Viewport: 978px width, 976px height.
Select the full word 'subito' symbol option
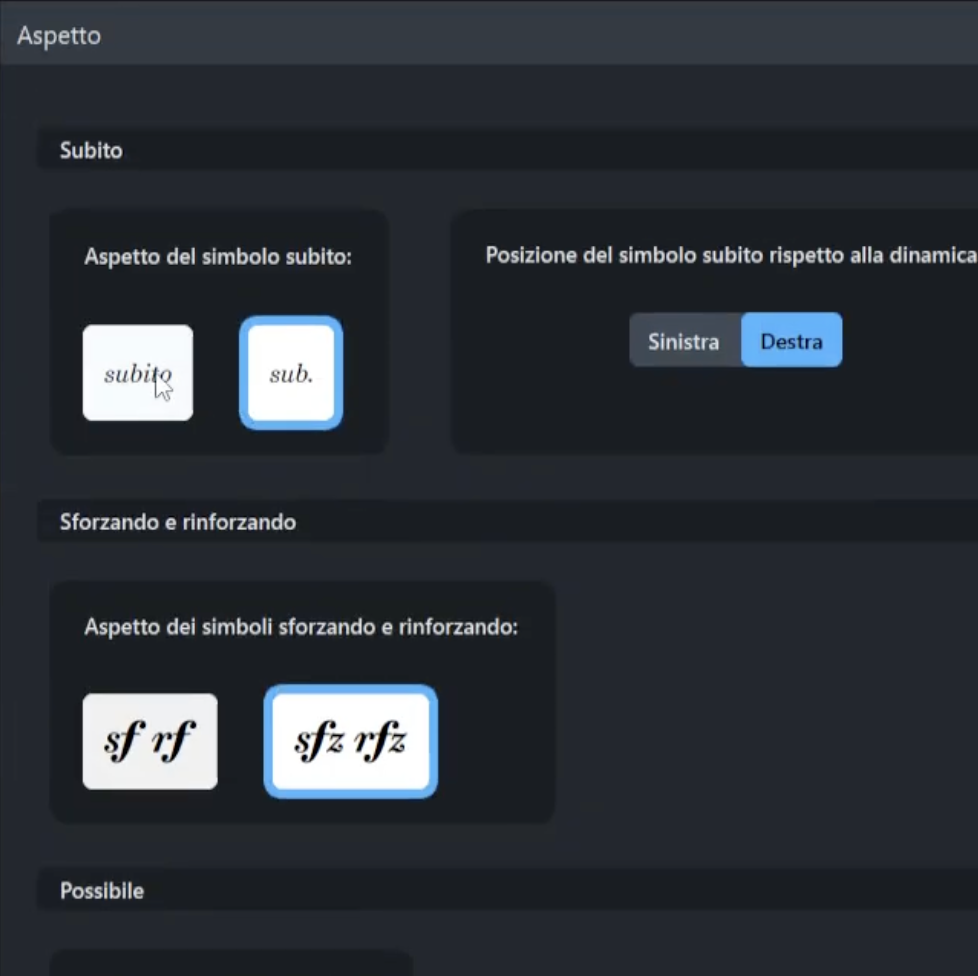[x=137, y=372]
